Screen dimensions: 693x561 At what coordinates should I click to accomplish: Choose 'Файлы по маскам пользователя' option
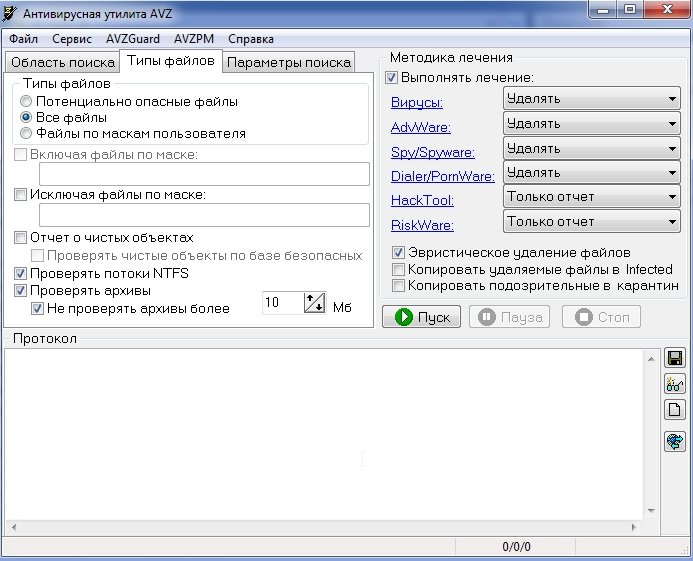(26, 133)
